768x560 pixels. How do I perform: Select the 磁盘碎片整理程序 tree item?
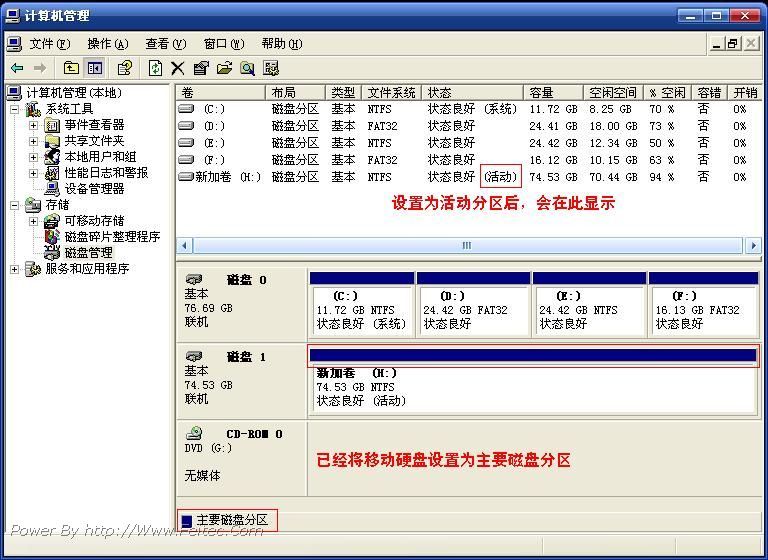coord(112,237)
